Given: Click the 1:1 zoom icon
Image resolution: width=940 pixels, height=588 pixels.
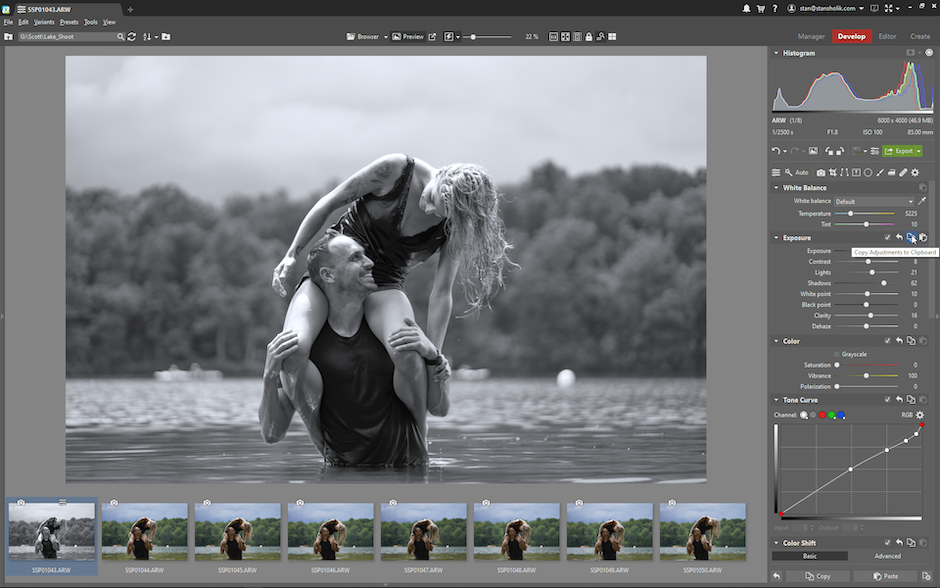Looking at the screenshot, I should tap(553, 37).
